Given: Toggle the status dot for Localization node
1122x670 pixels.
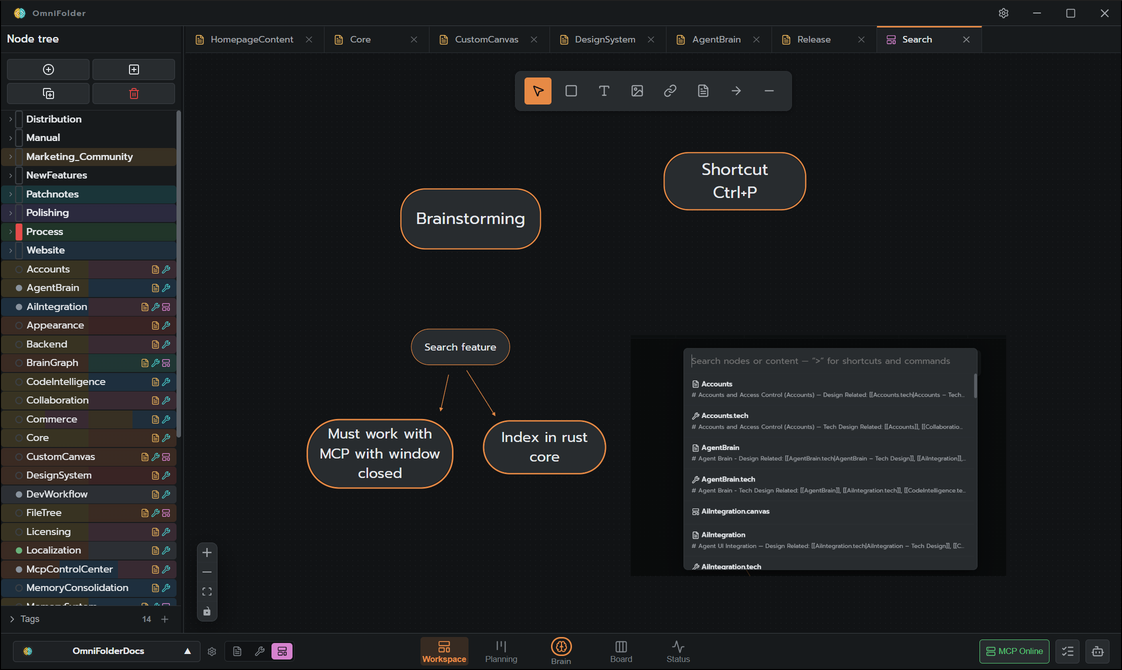Looking at the screenshot, I should click(x=19, y=550).
